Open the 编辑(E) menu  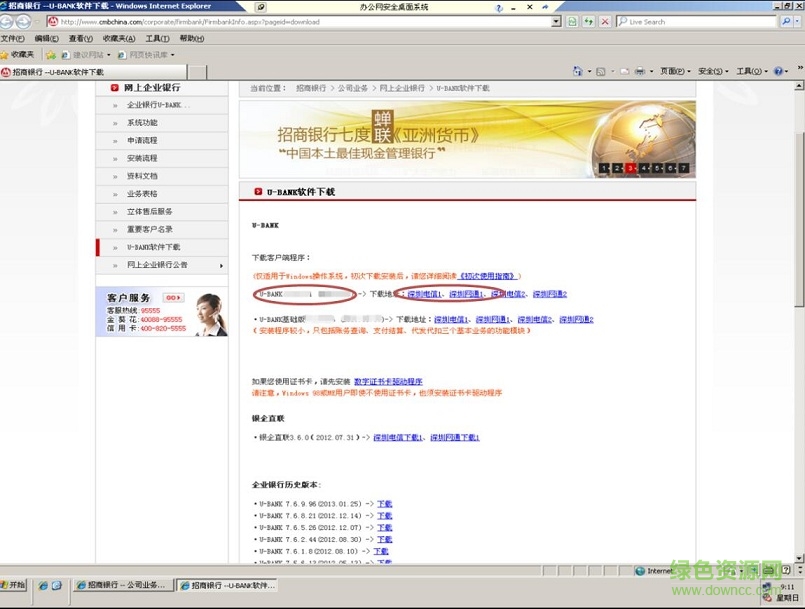pos(47,39)
